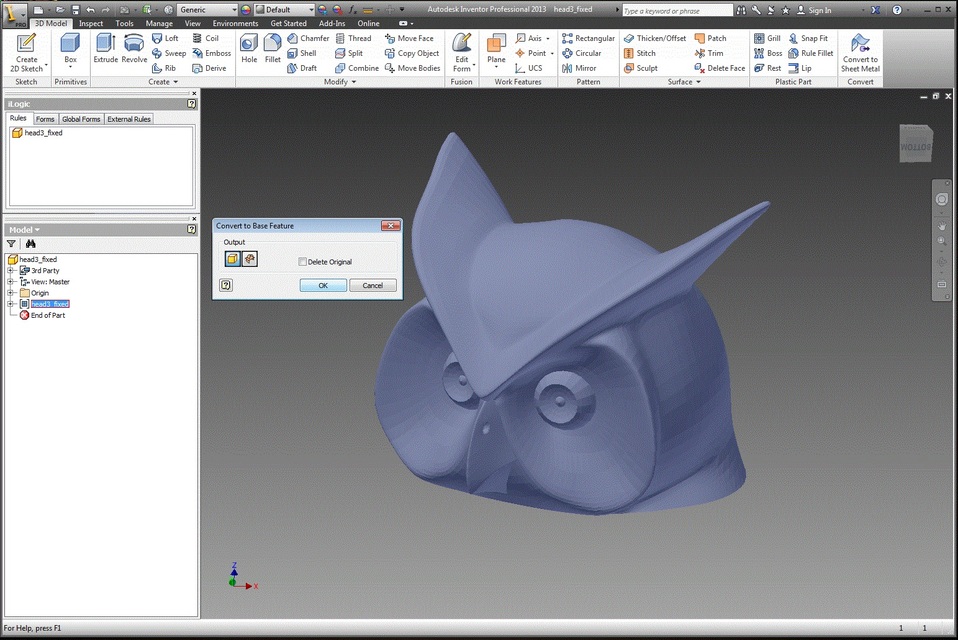The width and height of the screenshot is (958, 640).
Task: Open the Forms tab in iLogic panel
Action: tap(45, 118)
